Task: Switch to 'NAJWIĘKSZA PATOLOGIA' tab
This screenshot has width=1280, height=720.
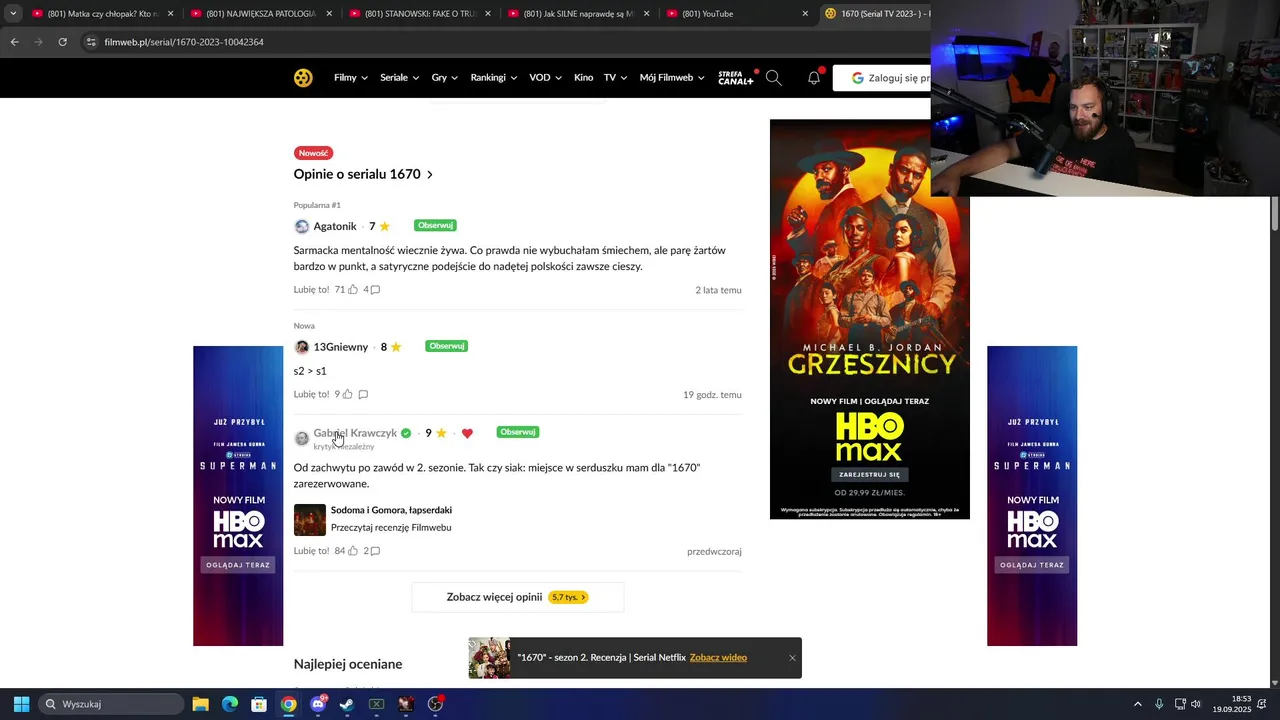Action: click(x=259, y=14)
